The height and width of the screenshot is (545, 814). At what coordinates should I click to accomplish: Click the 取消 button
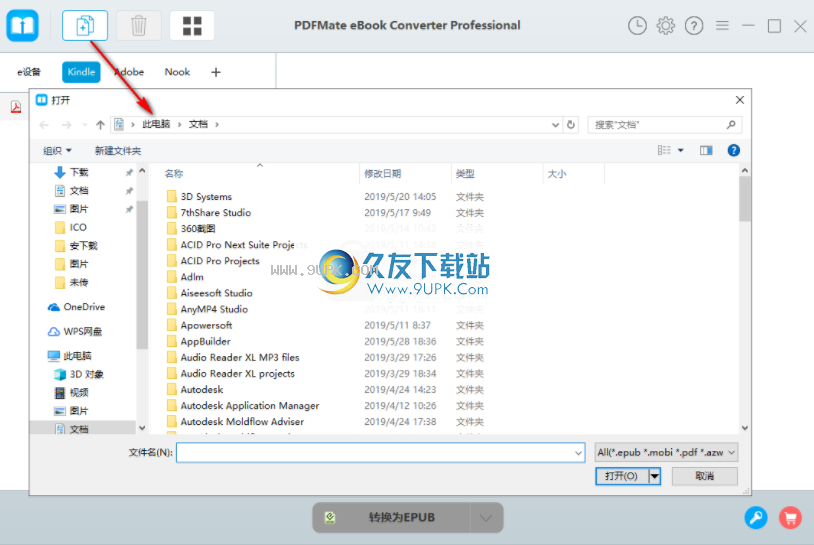(x=704, y=476)
